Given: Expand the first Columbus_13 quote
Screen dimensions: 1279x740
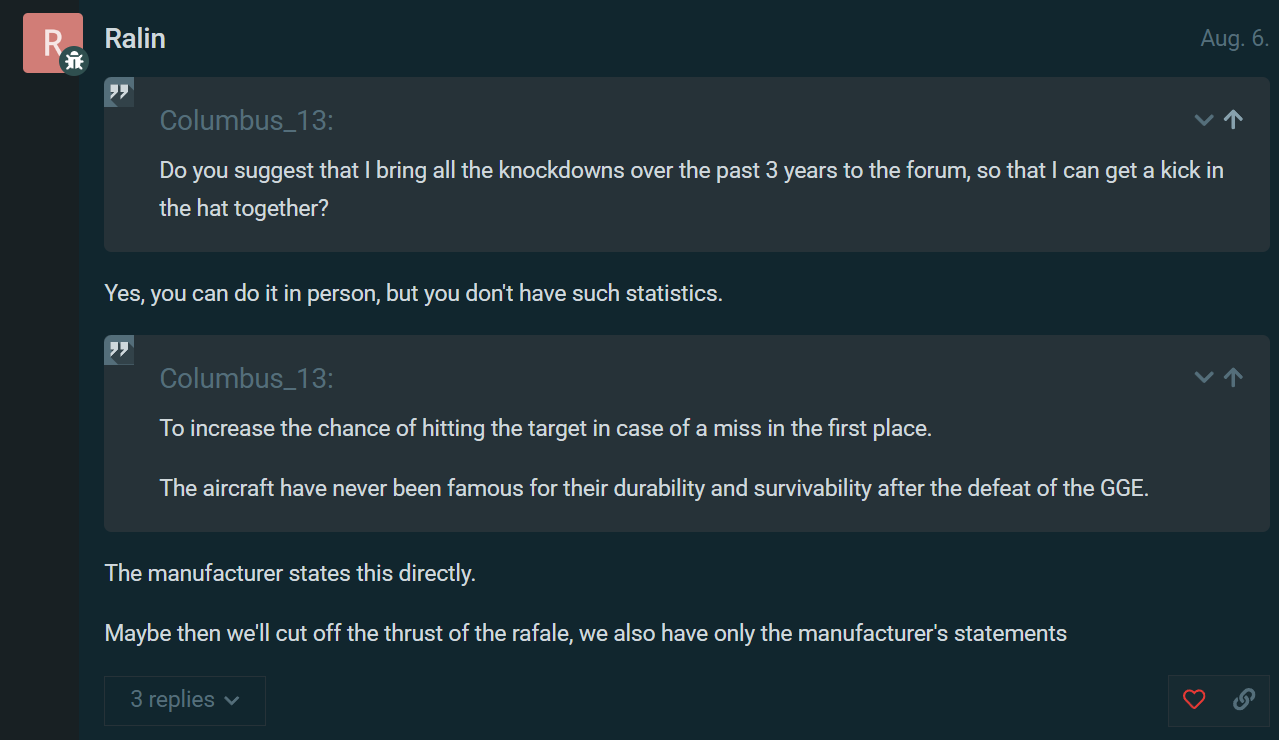Looking at the screenshot, I should pyautogui.click(x=1204, y=120).
